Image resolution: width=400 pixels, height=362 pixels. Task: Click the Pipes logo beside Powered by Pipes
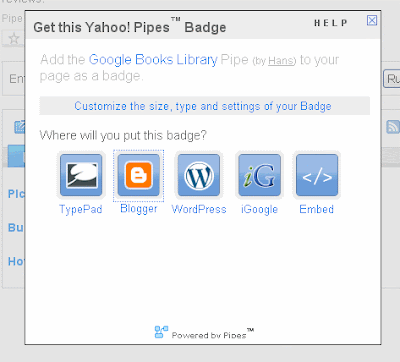coord(161,332)
